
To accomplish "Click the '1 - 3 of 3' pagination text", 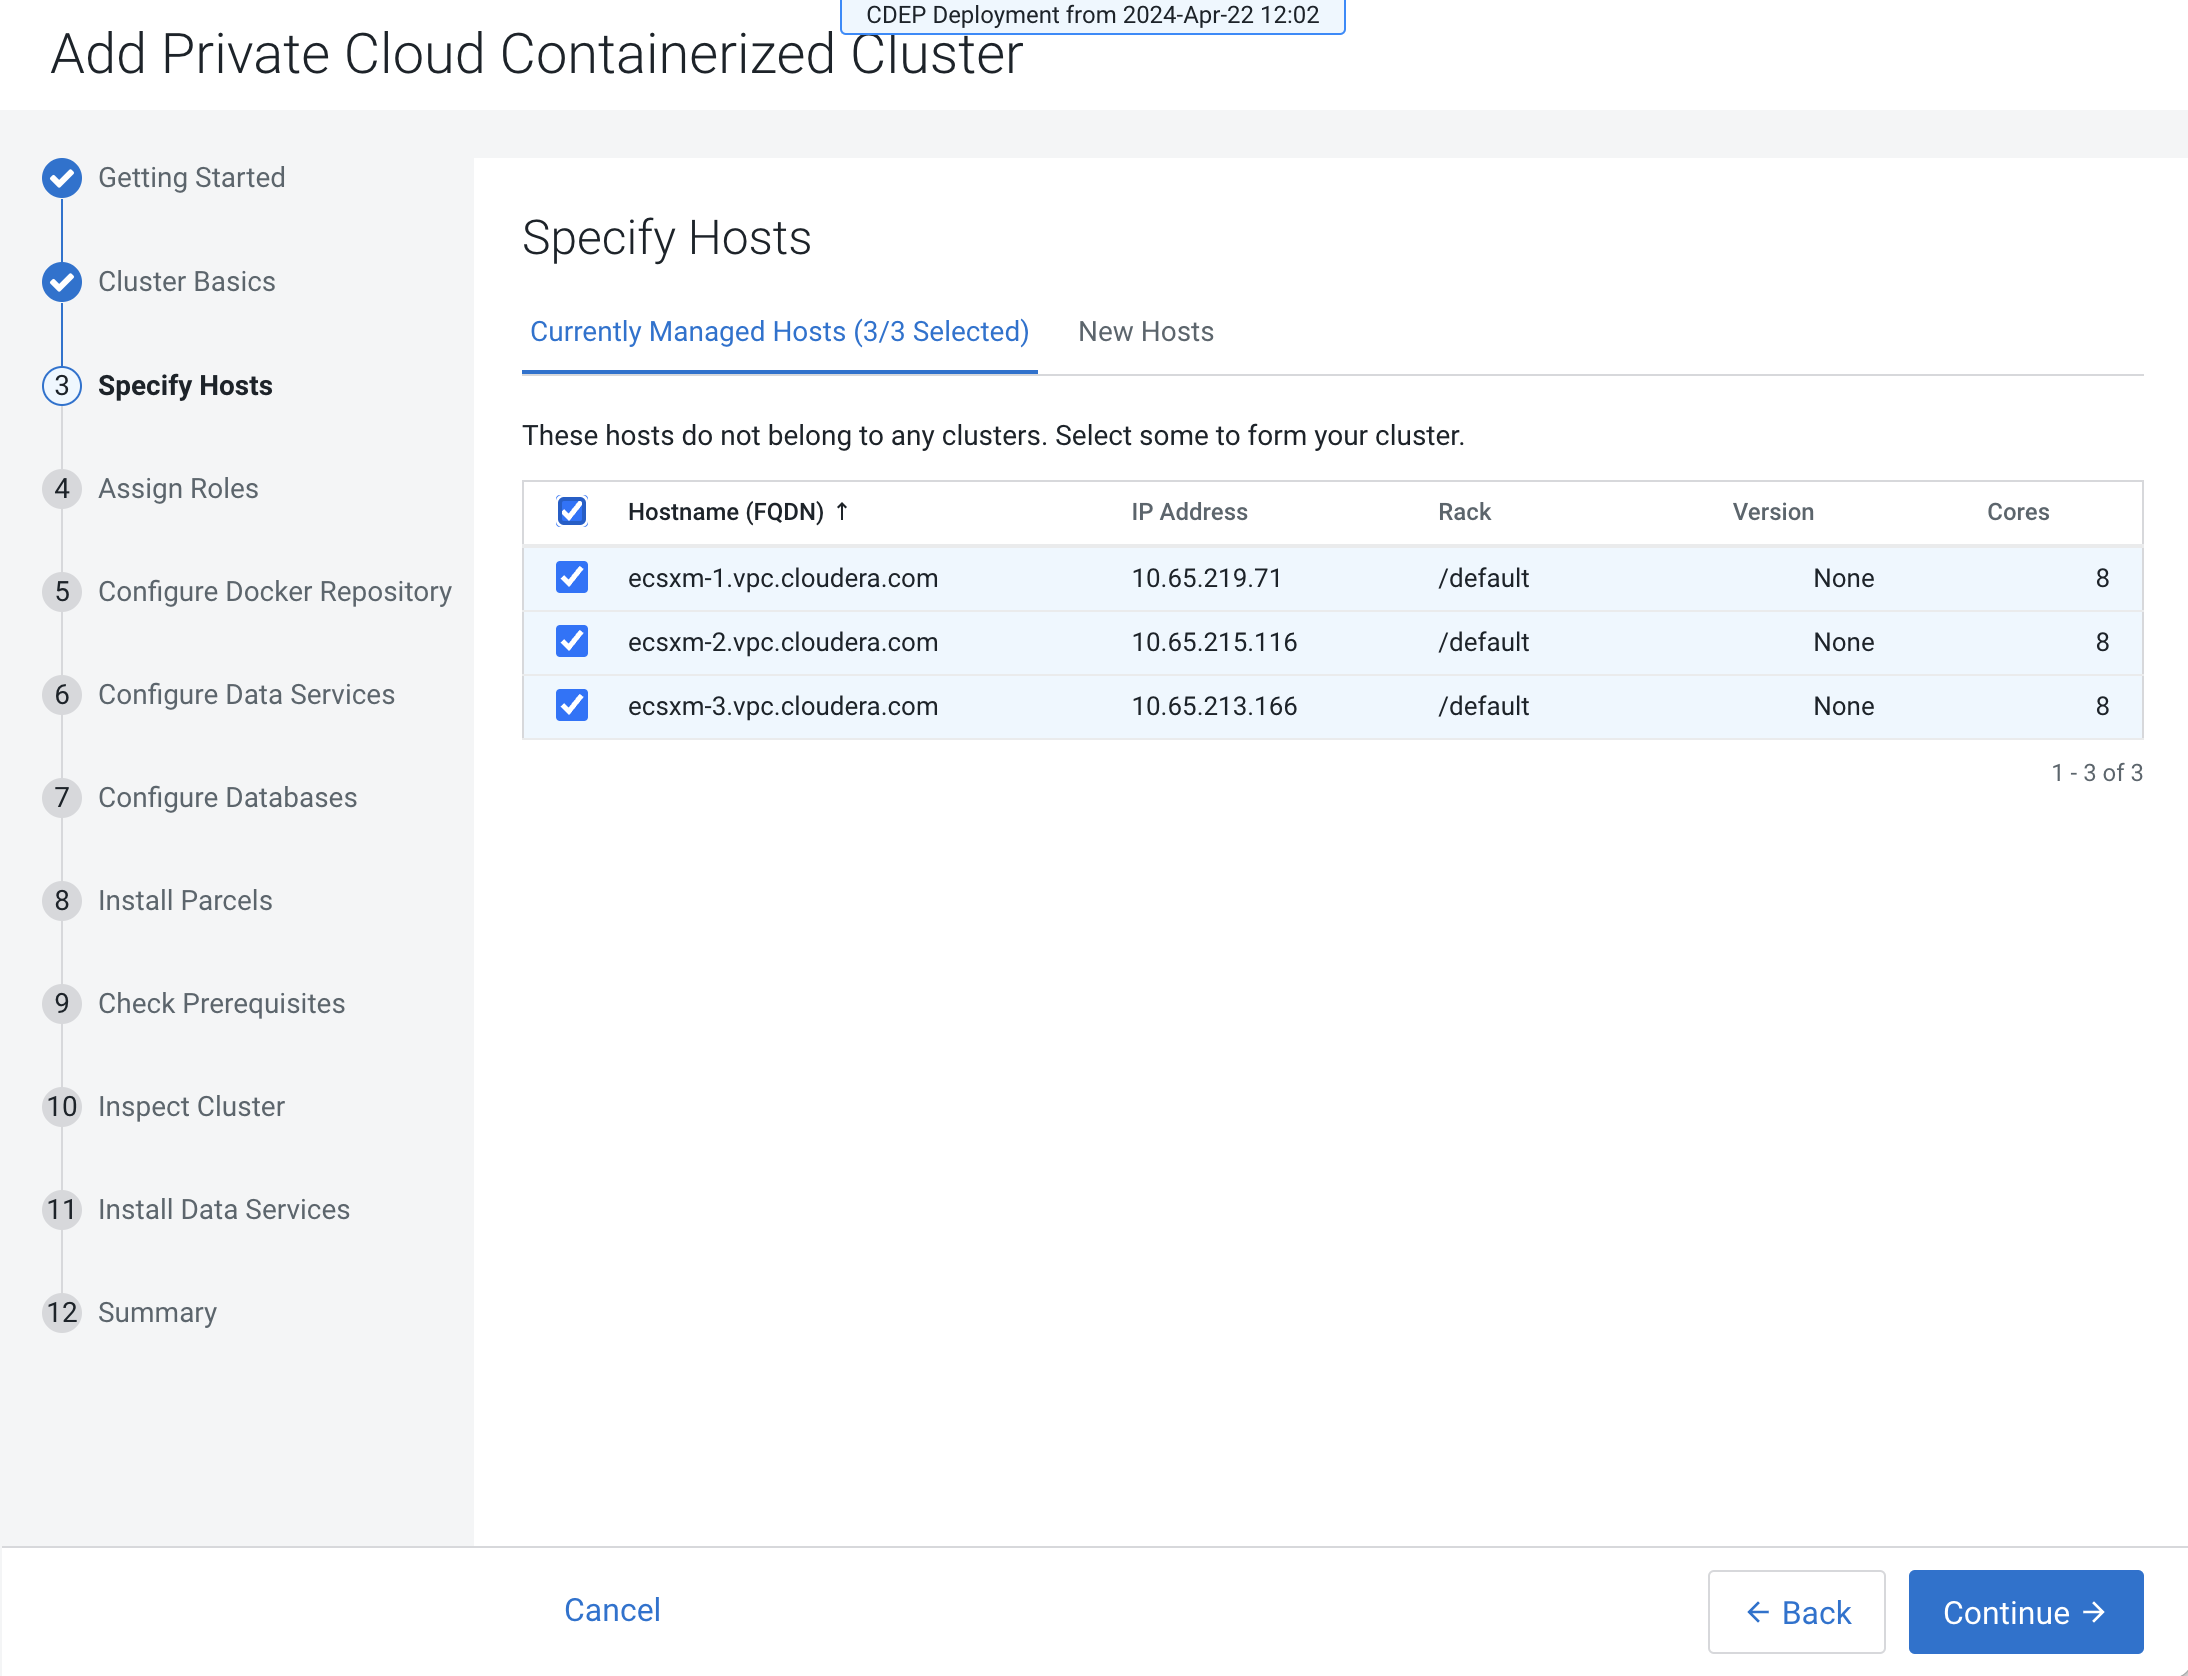I will pos(2097,773).
